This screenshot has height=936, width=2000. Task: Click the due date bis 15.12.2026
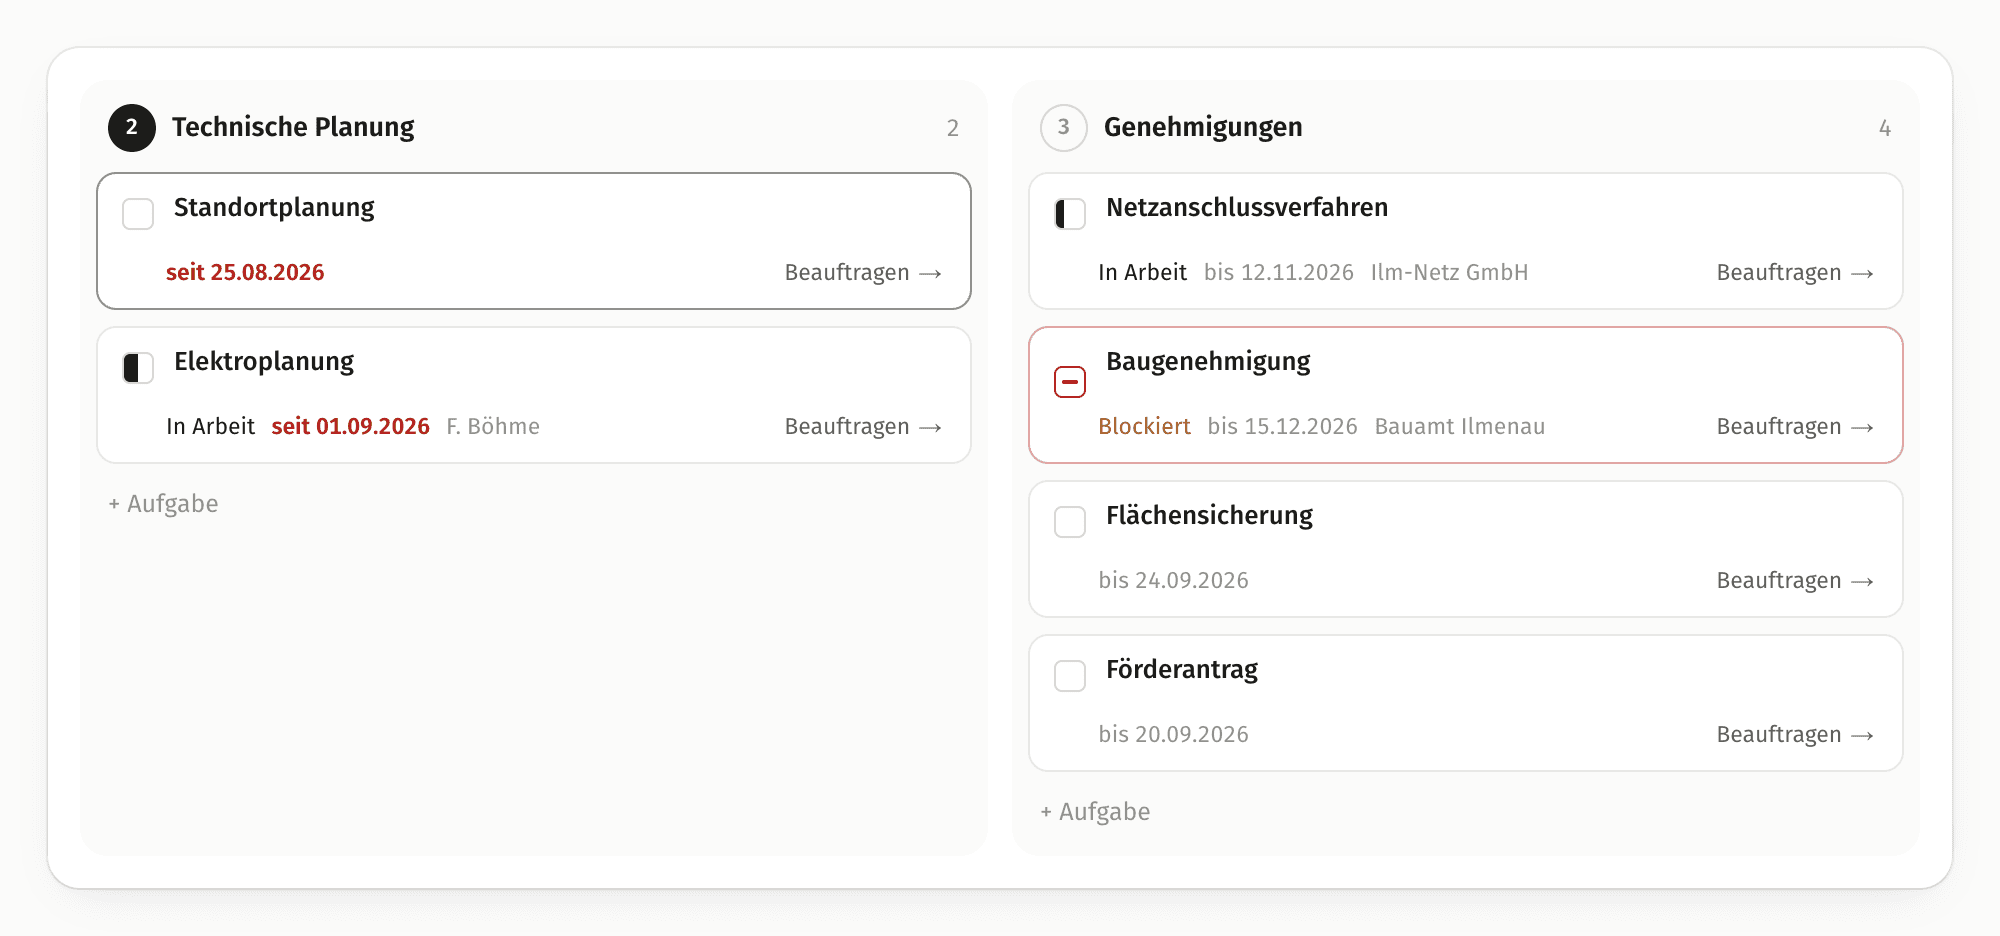pyautogui.click(x=1283, y=427)
